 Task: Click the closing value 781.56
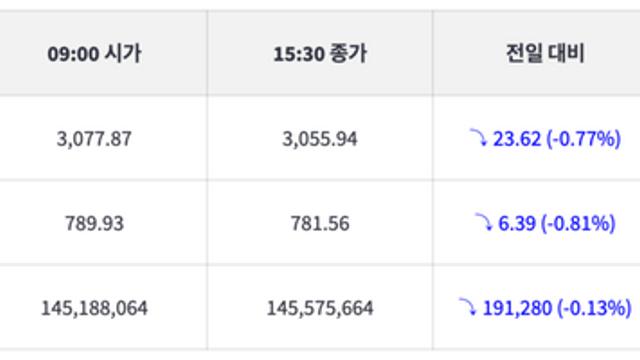point(320,223)
